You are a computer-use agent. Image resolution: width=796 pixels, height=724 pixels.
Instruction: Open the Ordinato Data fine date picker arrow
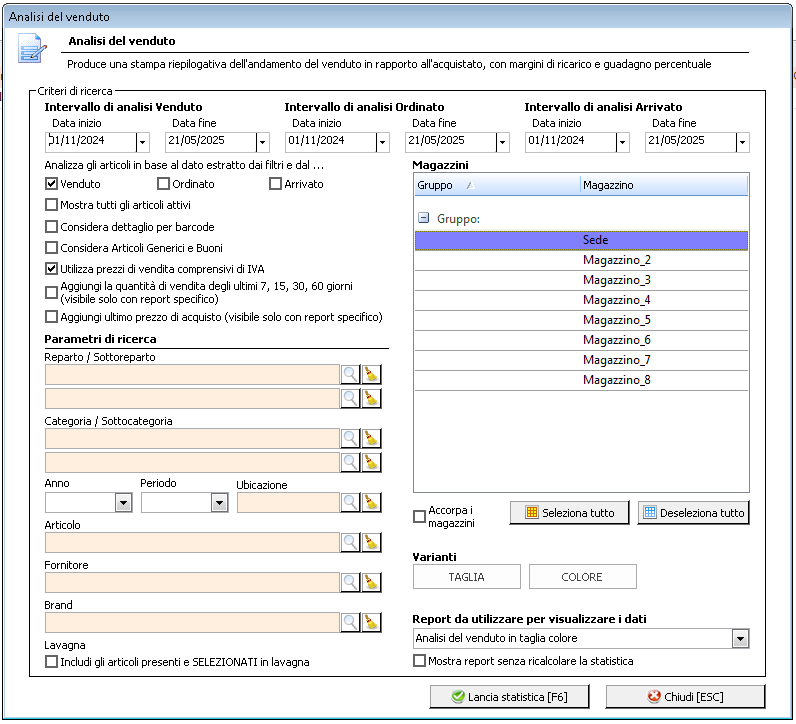tap(503, 143)
